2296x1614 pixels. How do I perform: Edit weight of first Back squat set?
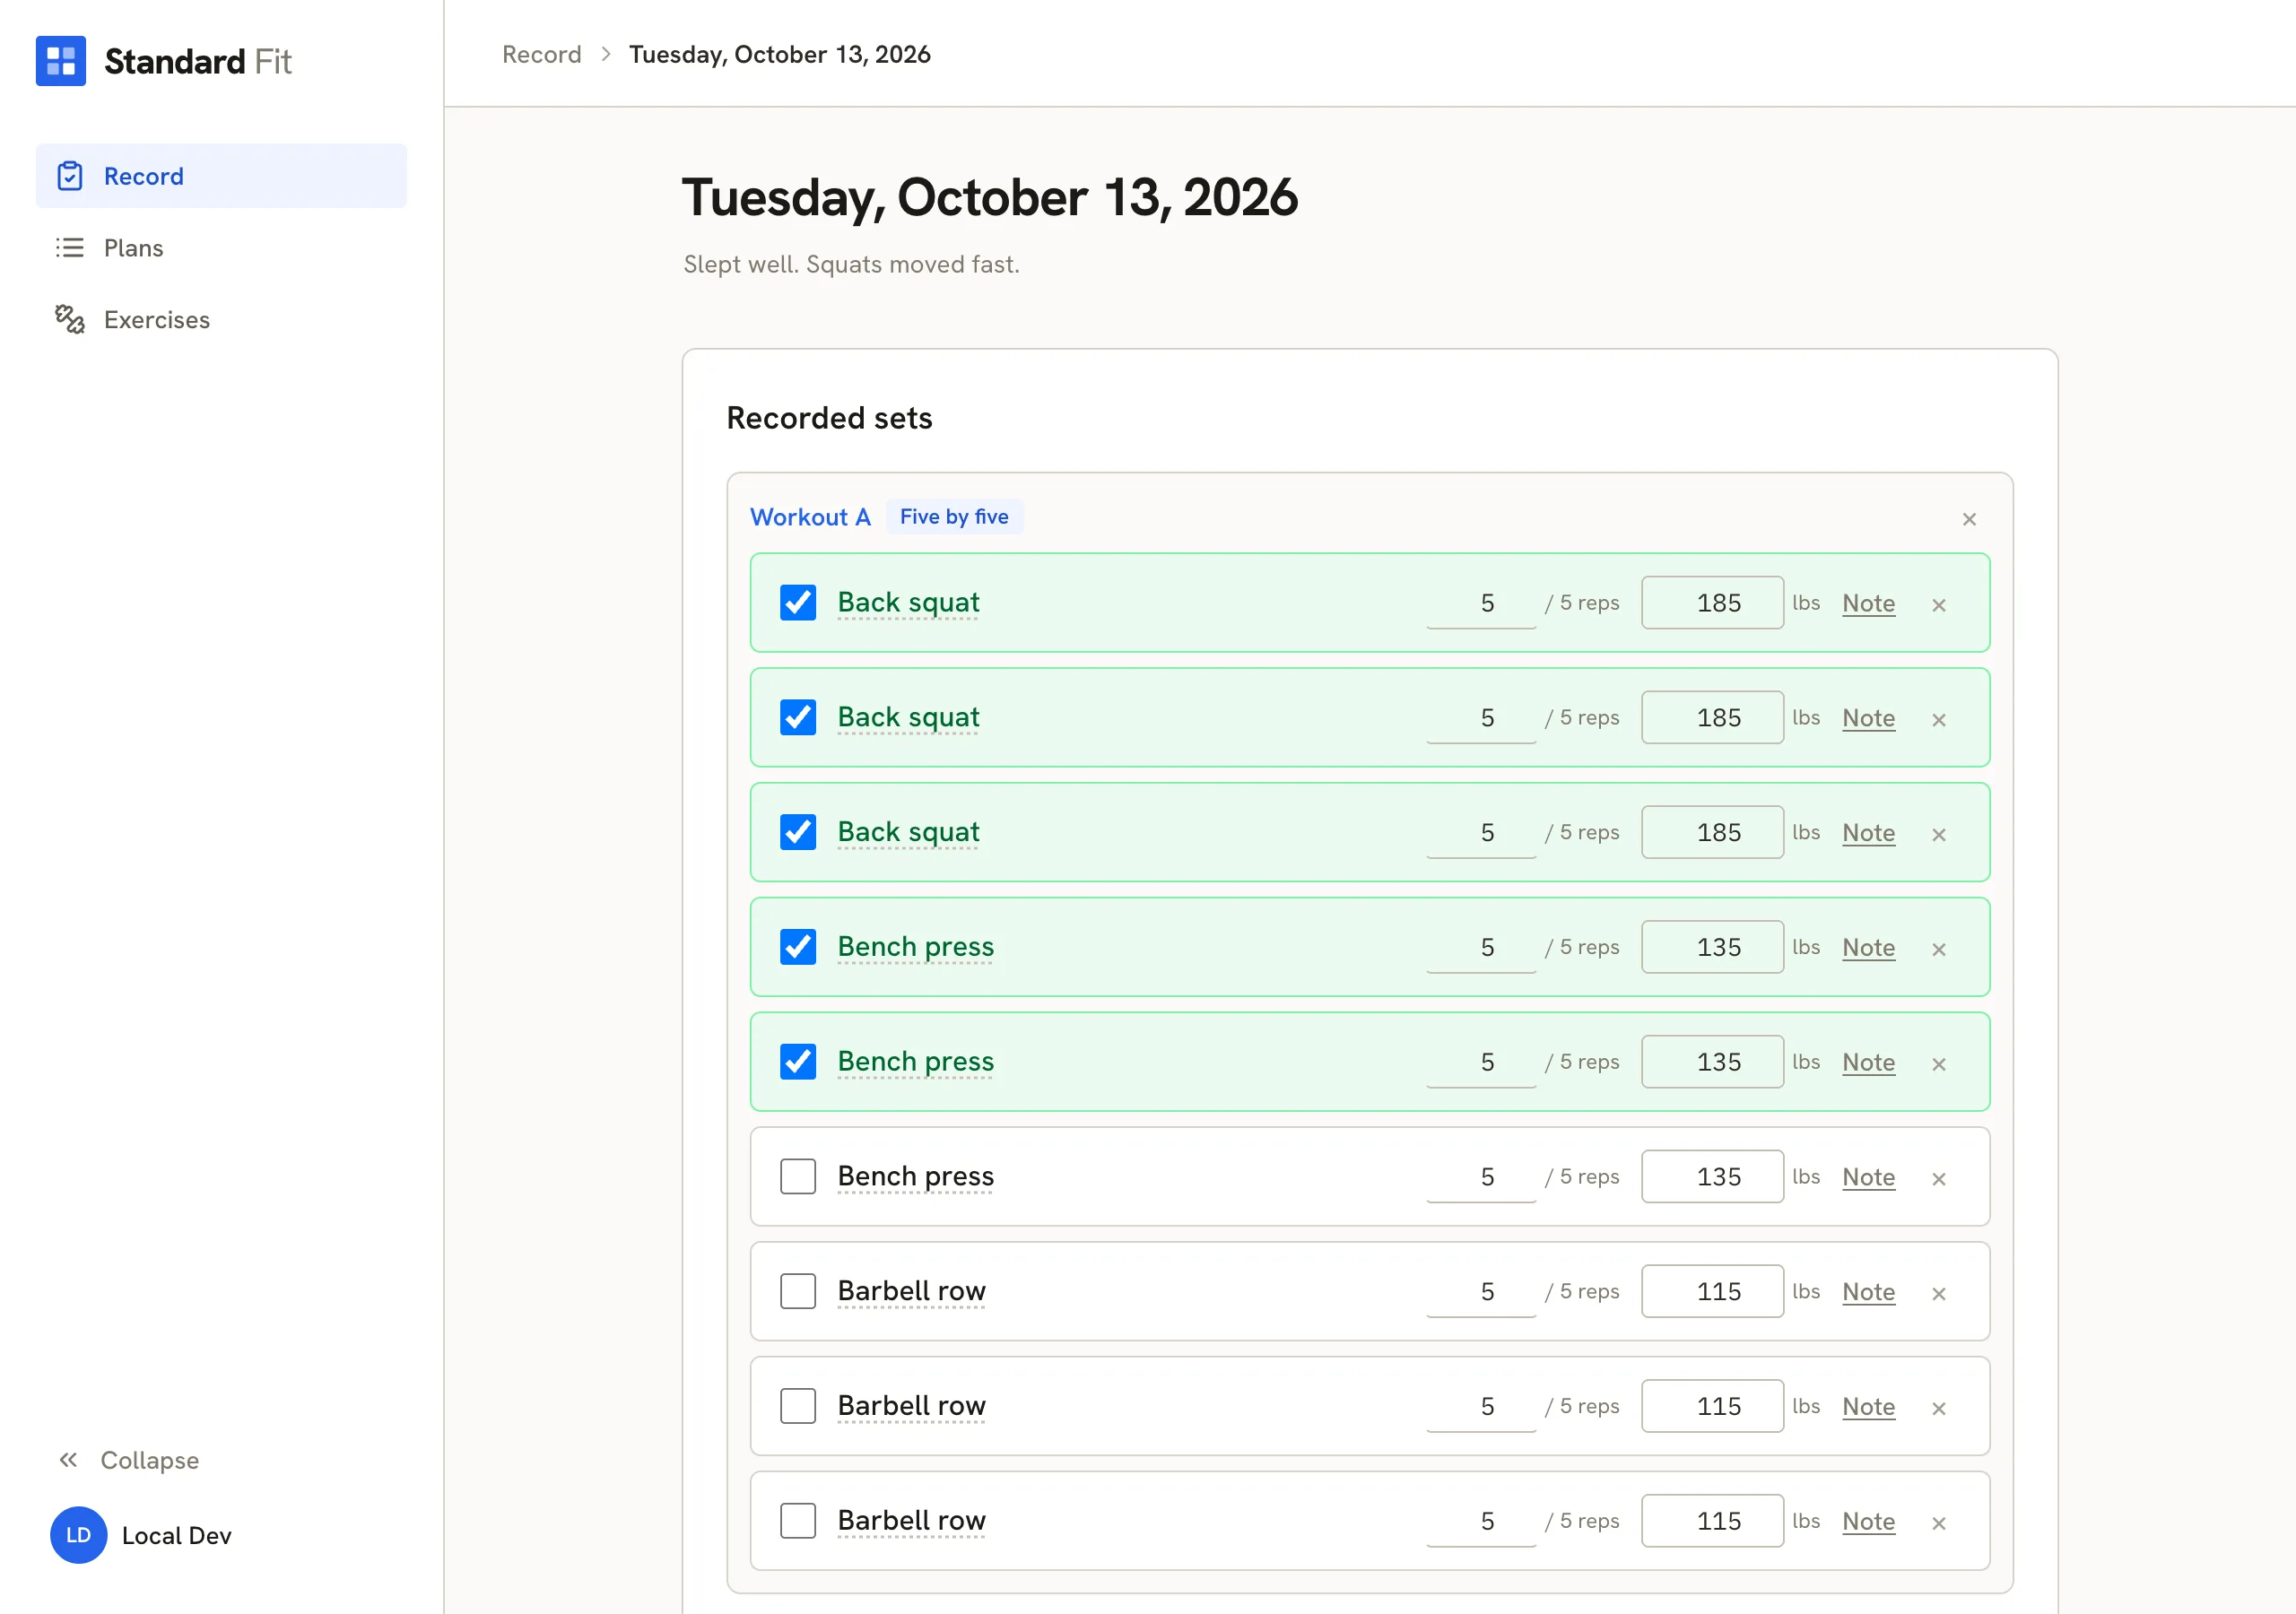(1712, 603)
